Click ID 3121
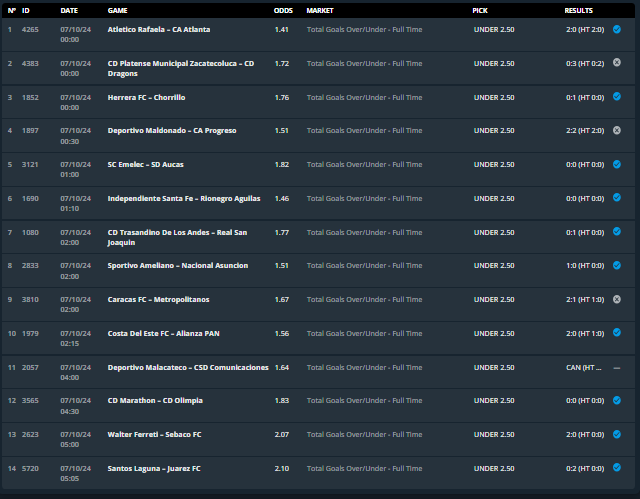This screenshot has height=499, width=640. tap(30, 164)
